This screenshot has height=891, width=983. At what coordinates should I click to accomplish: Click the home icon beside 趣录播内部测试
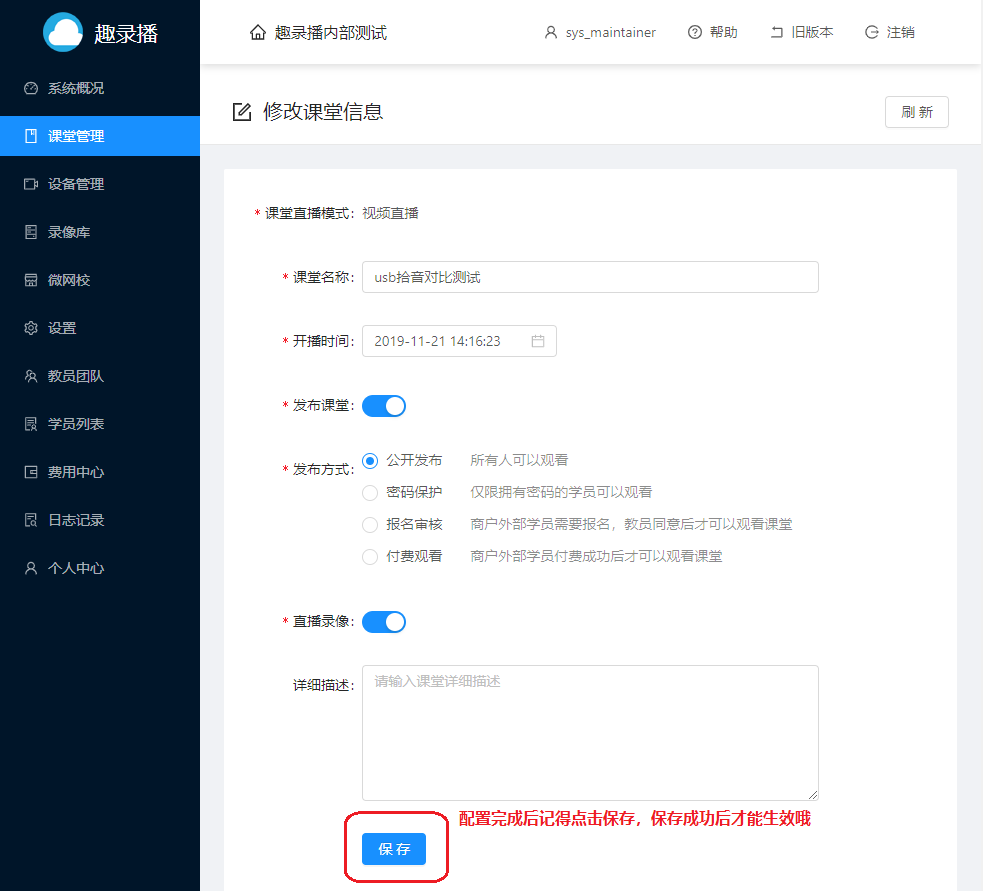(x=258, y=32)
